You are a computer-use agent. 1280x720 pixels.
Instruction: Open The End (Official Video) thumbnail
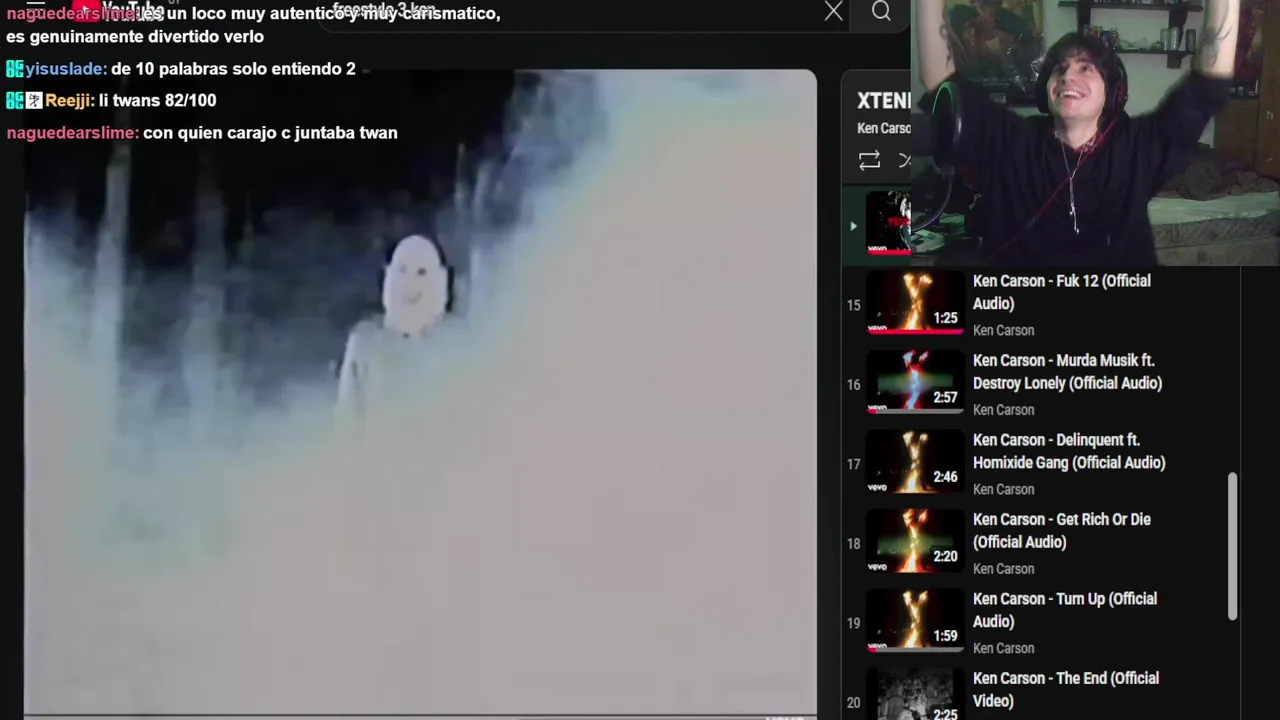pyautogui.click(x=913, y=695)
